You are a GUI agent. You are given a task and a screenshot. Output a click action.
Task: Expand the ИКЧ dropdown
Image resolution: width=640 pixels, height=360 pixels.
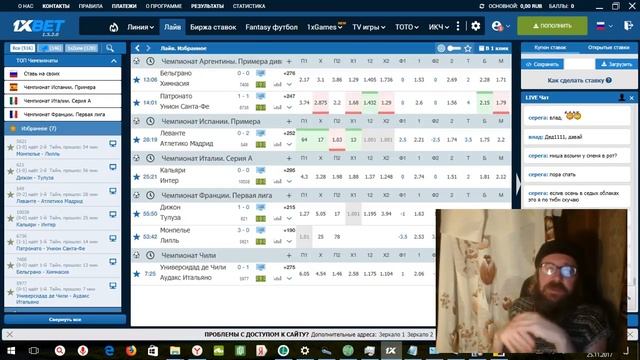tap(439, 27)
